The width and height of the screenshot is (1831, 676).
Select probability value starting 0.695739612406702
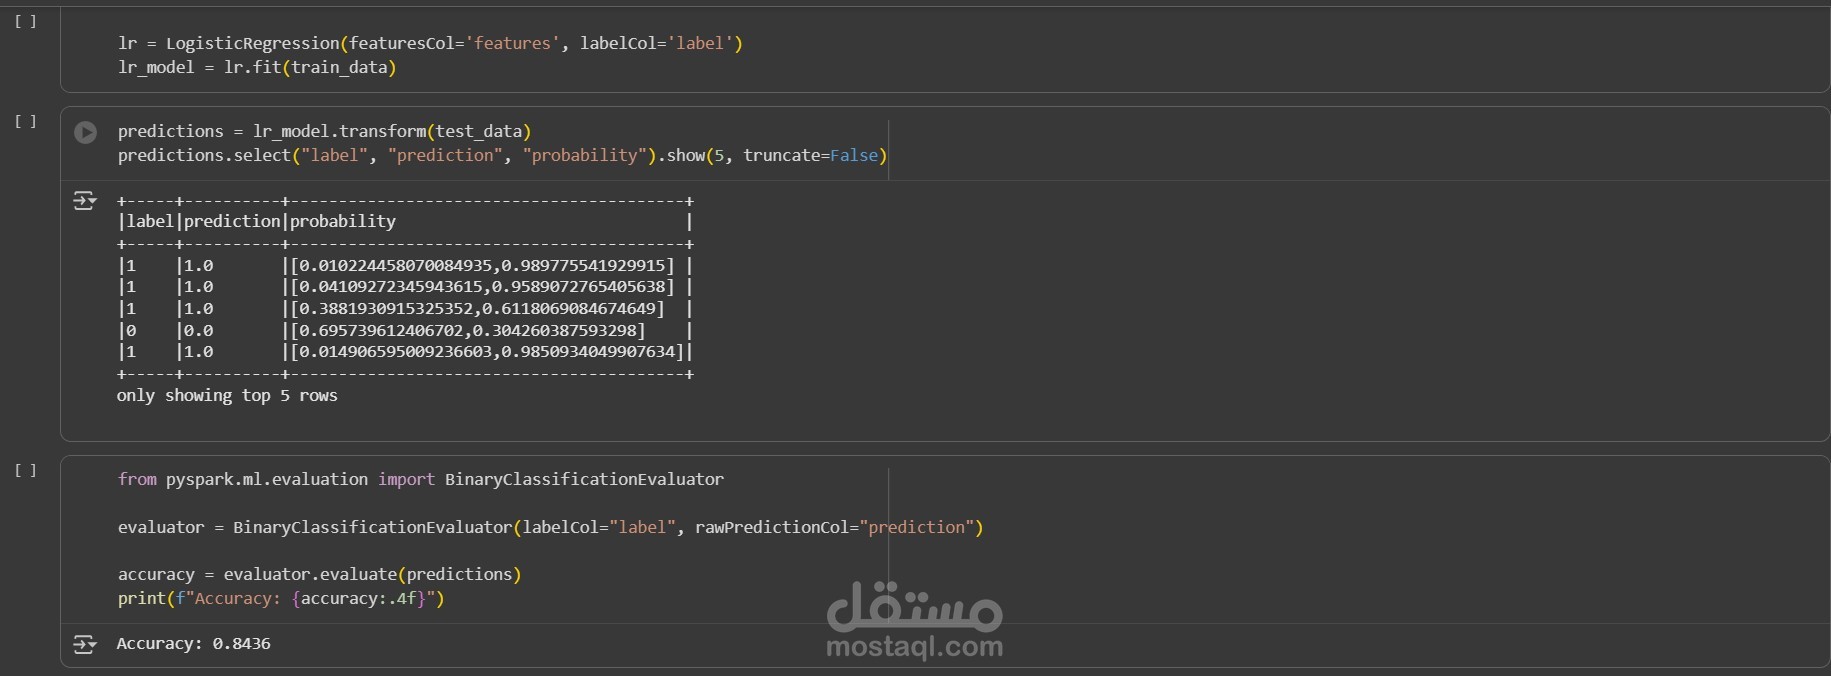pyautogui.click(x=468, y=330)
